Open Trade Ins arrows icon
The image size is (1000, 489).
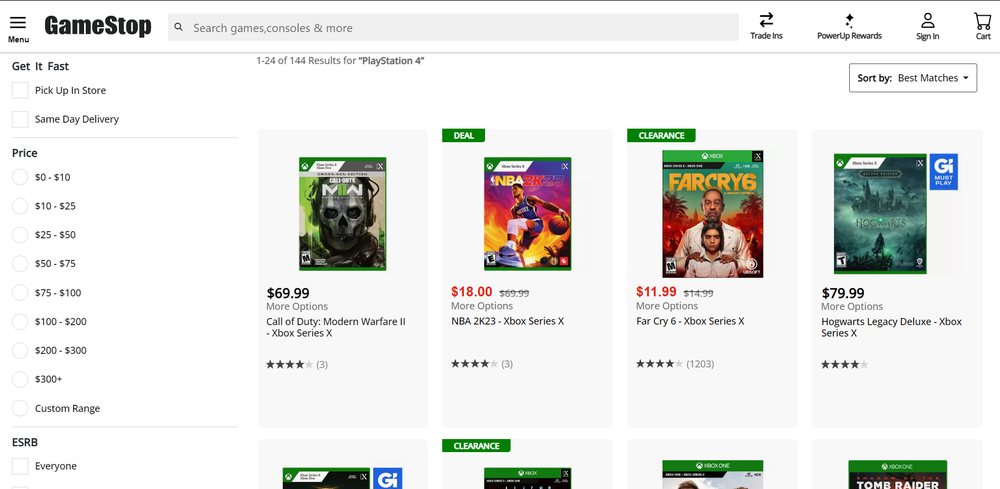[x=766, y=20]
